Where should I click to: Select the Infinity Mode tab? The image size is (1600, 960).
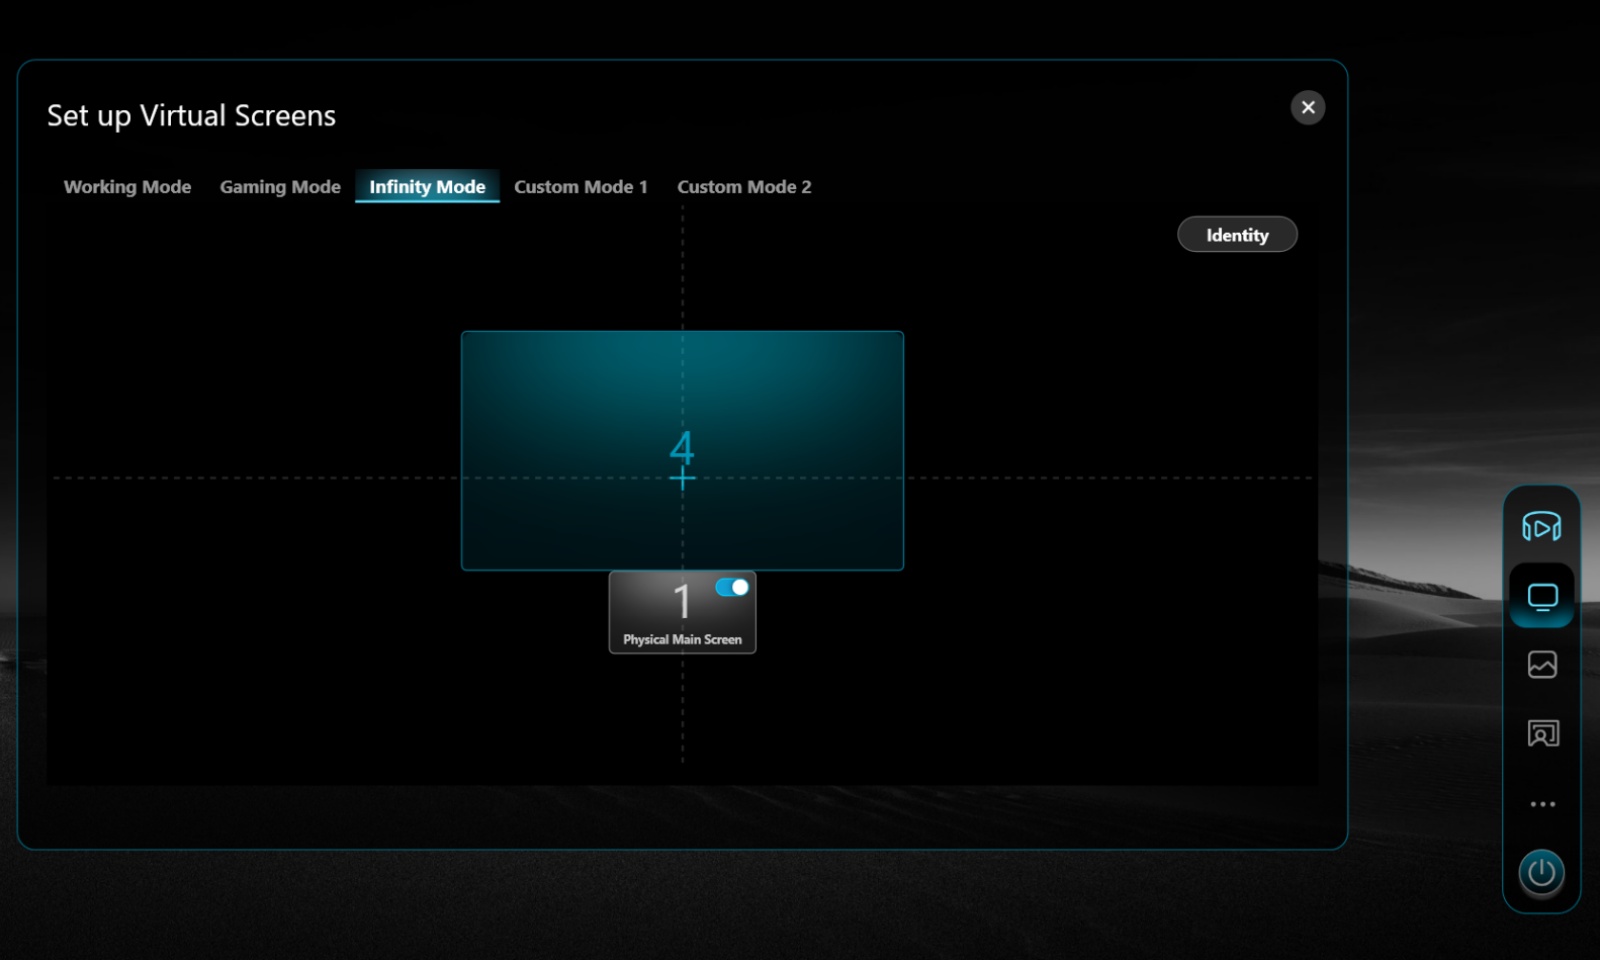[427, 187]
